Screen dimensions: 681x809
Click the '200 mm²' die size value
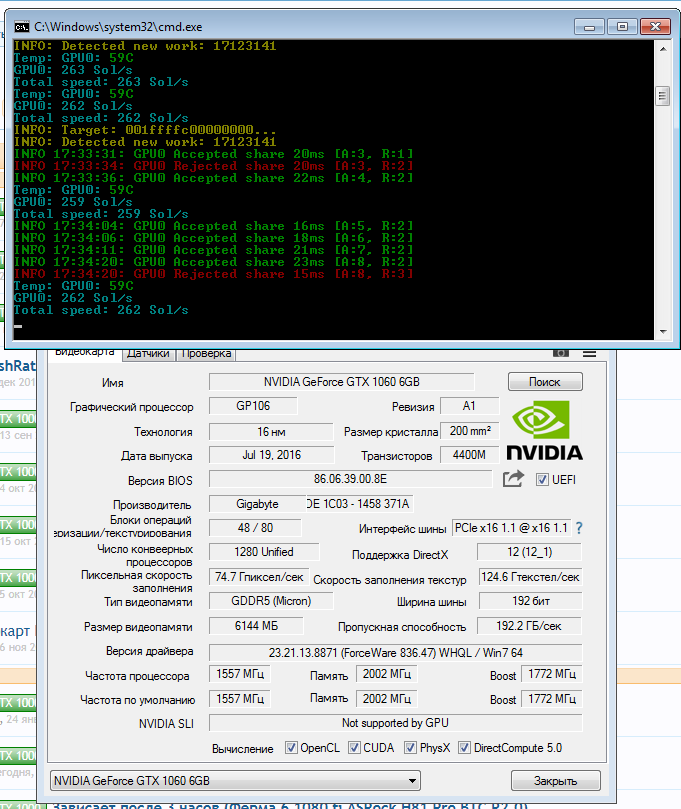[469, 431]
